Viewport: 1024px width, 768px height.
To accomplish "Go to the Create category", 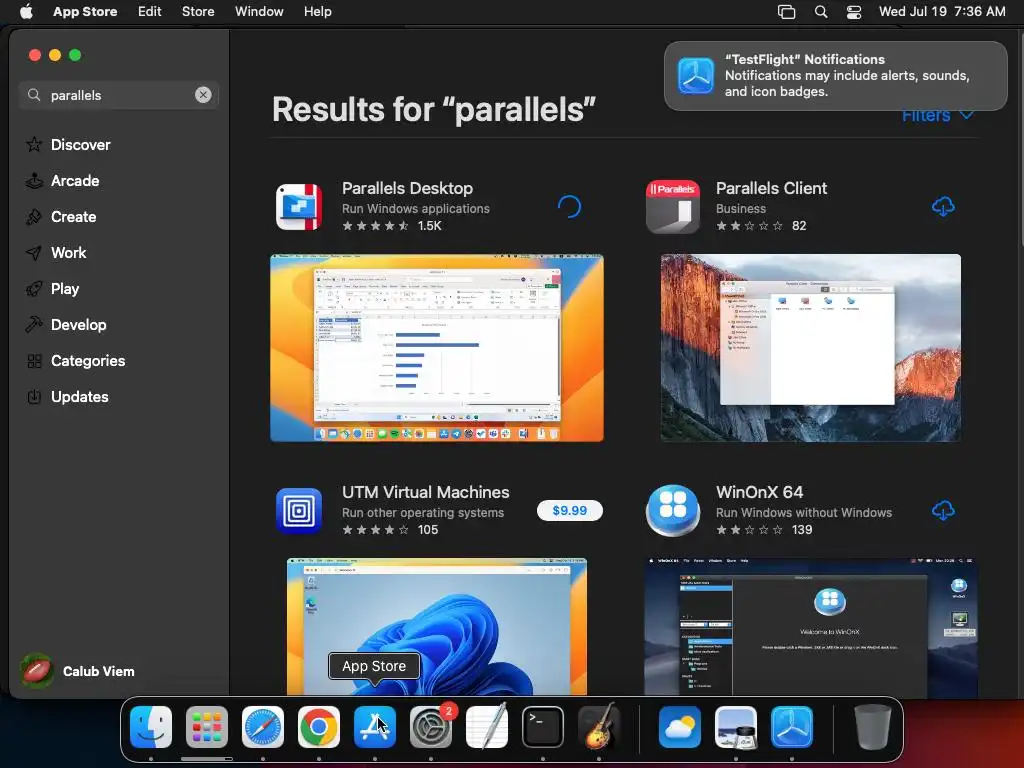I will coord(61,216).
